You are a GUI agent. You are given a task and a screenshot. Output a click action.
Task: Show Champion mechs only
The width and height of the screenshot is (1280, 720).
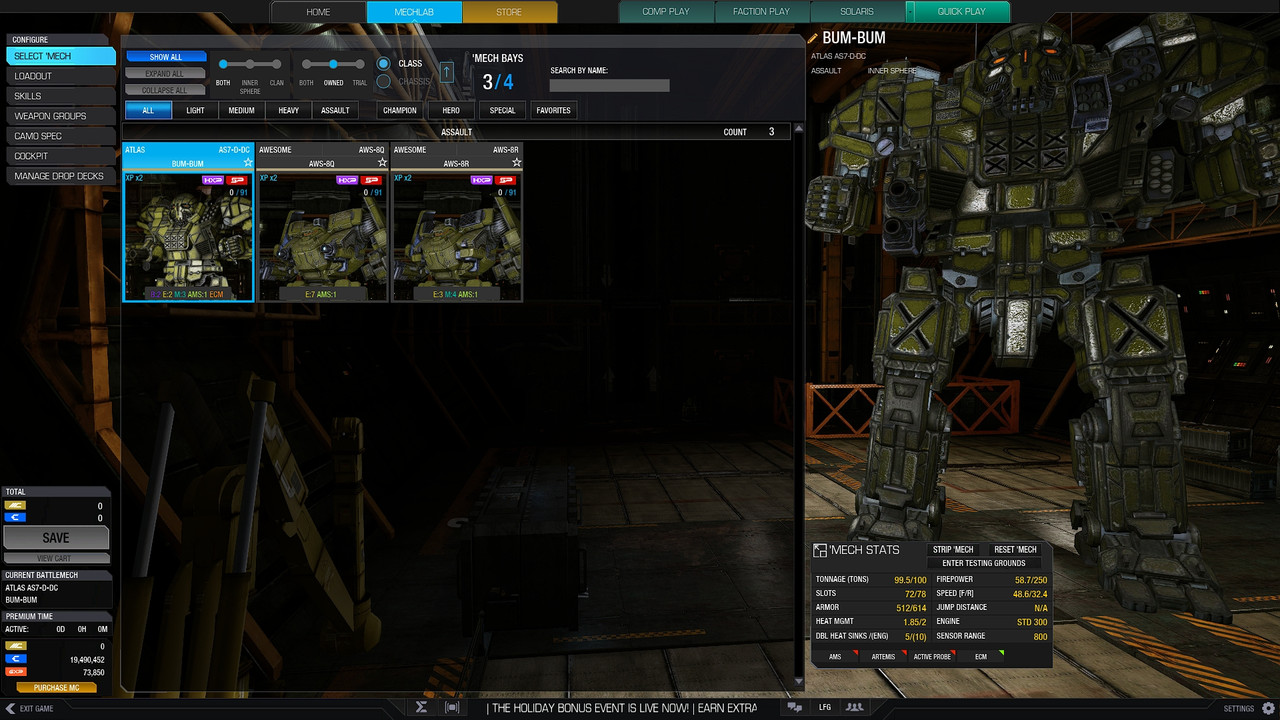point(399,110)
